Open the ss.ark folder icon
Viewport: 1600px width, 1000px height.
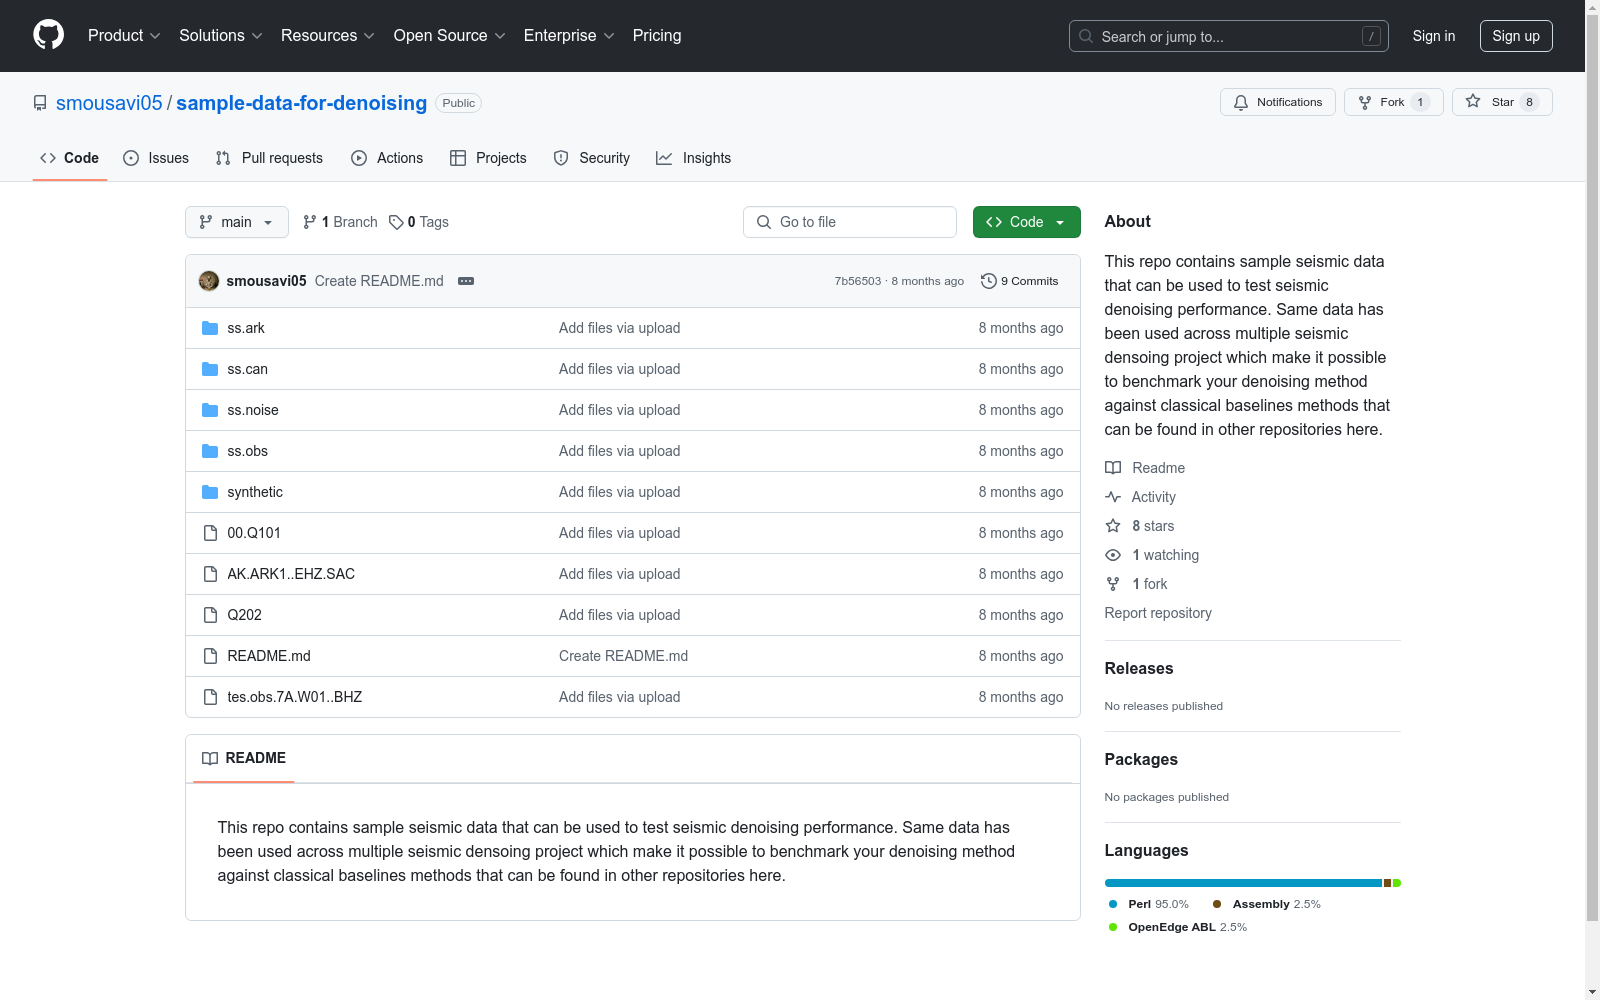pyautogui.click(x=210, y=328)
